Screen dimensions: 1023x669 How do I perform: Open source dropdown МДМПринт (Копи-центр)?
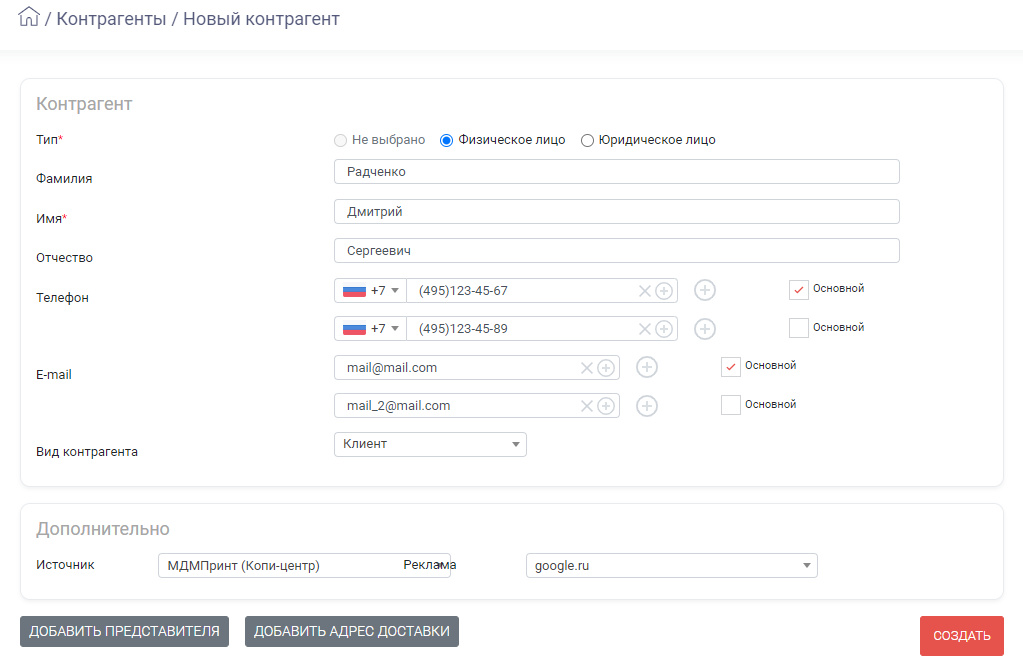pyautogui.click(x=304, y=566)
